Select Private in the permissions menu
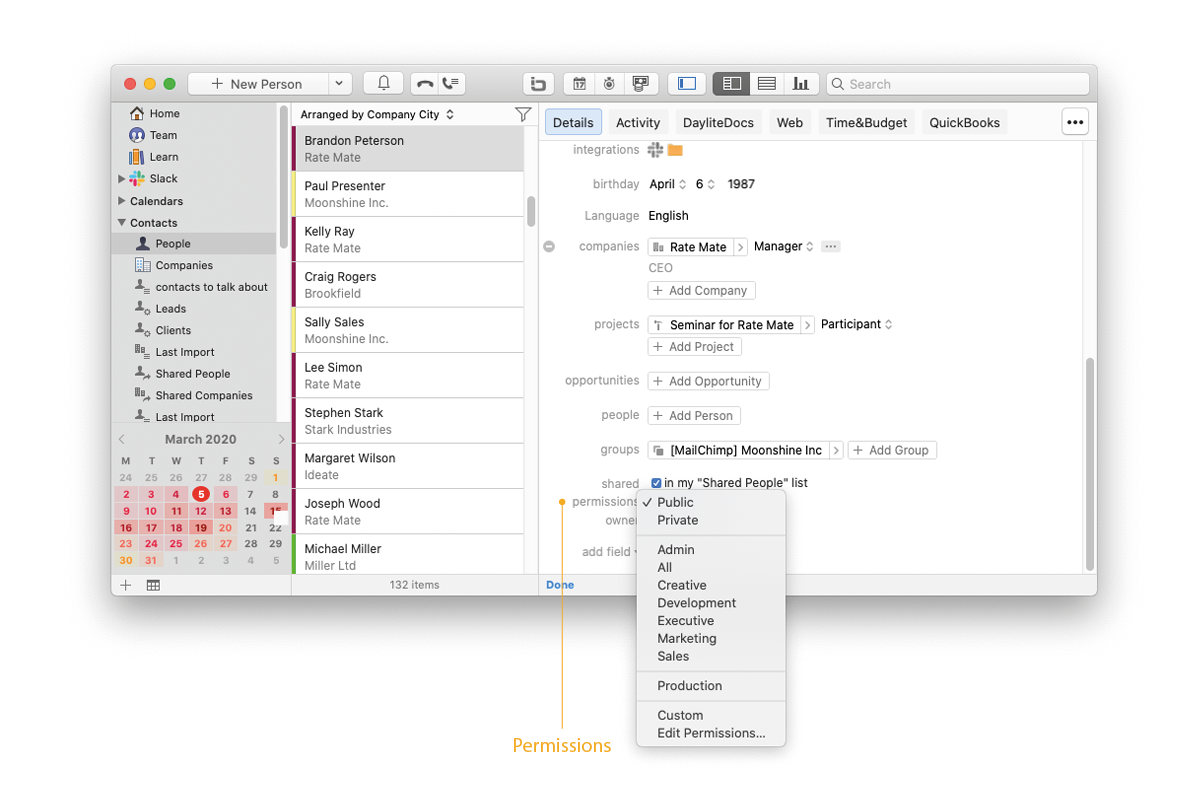 point(711,520)
